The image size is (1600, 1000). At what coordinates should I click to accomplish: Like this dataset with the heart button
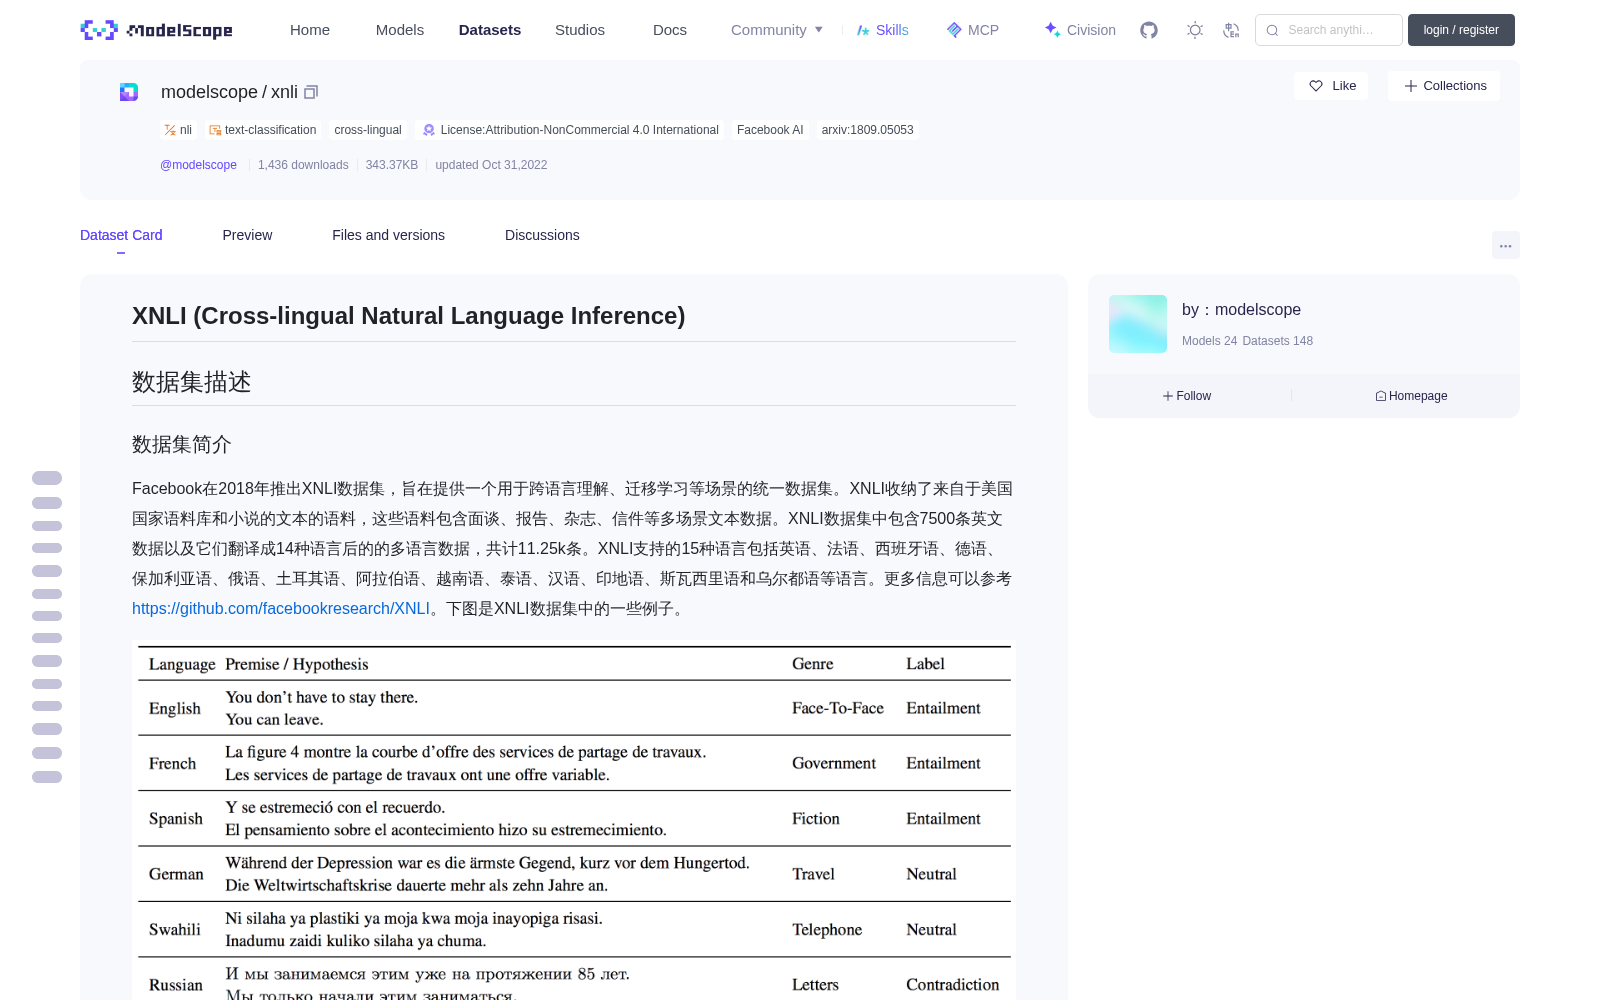pyautogui.click(x=1332, y=86)
